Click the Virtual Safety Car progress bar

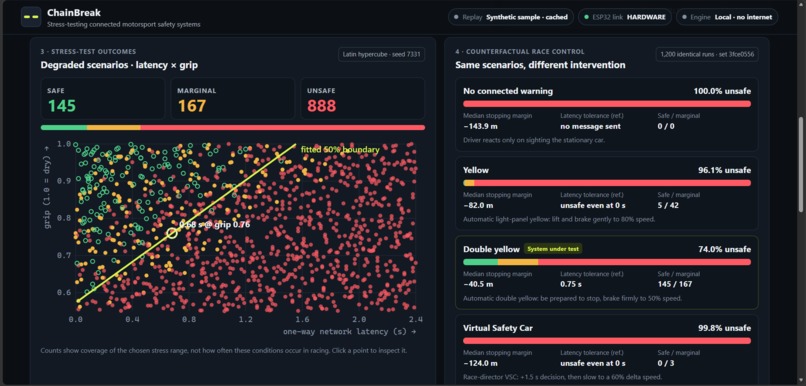tap(607, 341)
